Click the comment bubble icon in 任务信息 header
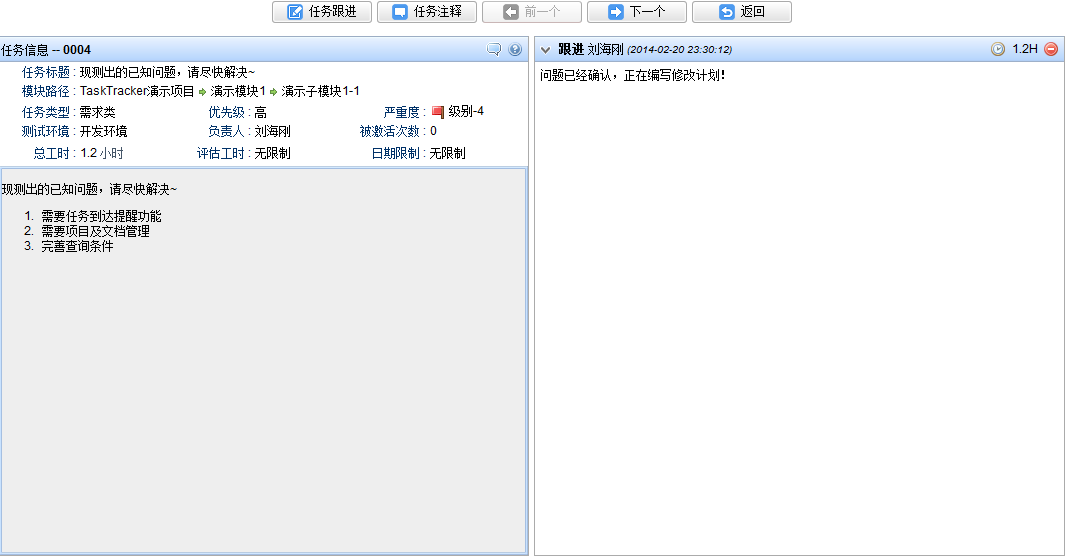The image size is (1067, 559). point(494,49)
